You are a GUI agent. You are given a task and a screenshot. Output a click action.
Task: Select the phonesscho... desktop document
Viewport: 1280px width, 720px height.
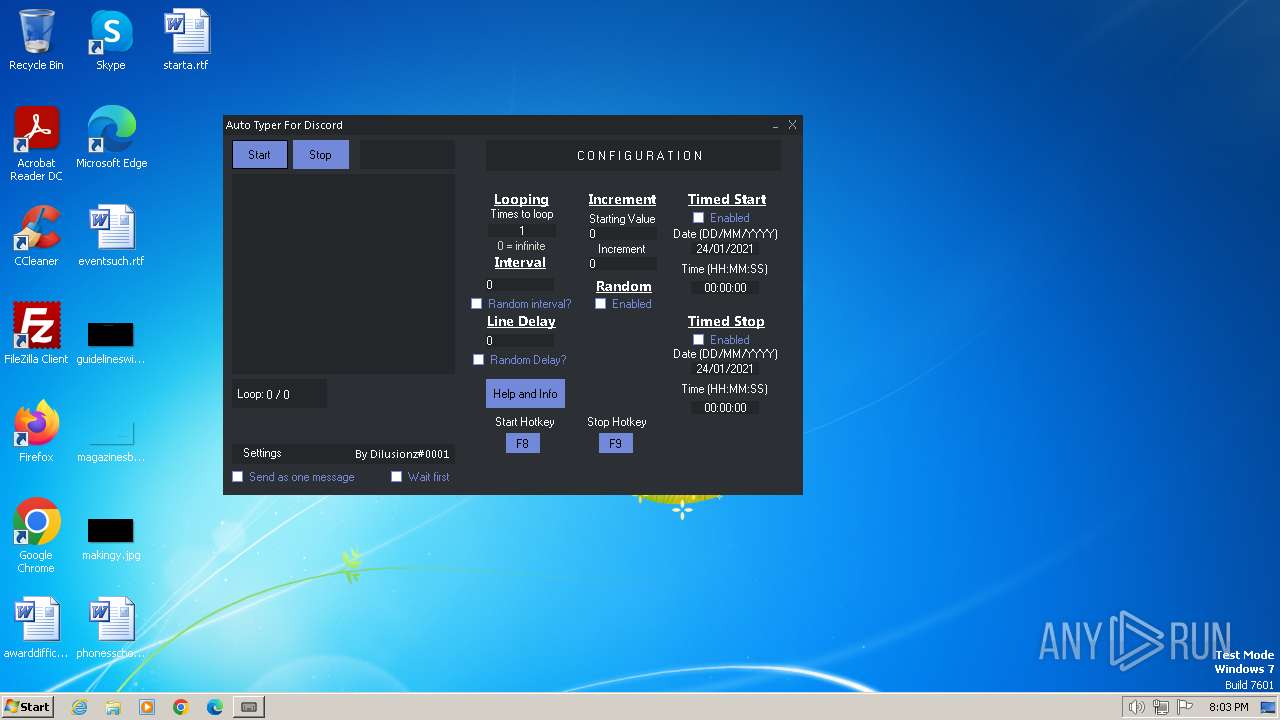(111, 627)
